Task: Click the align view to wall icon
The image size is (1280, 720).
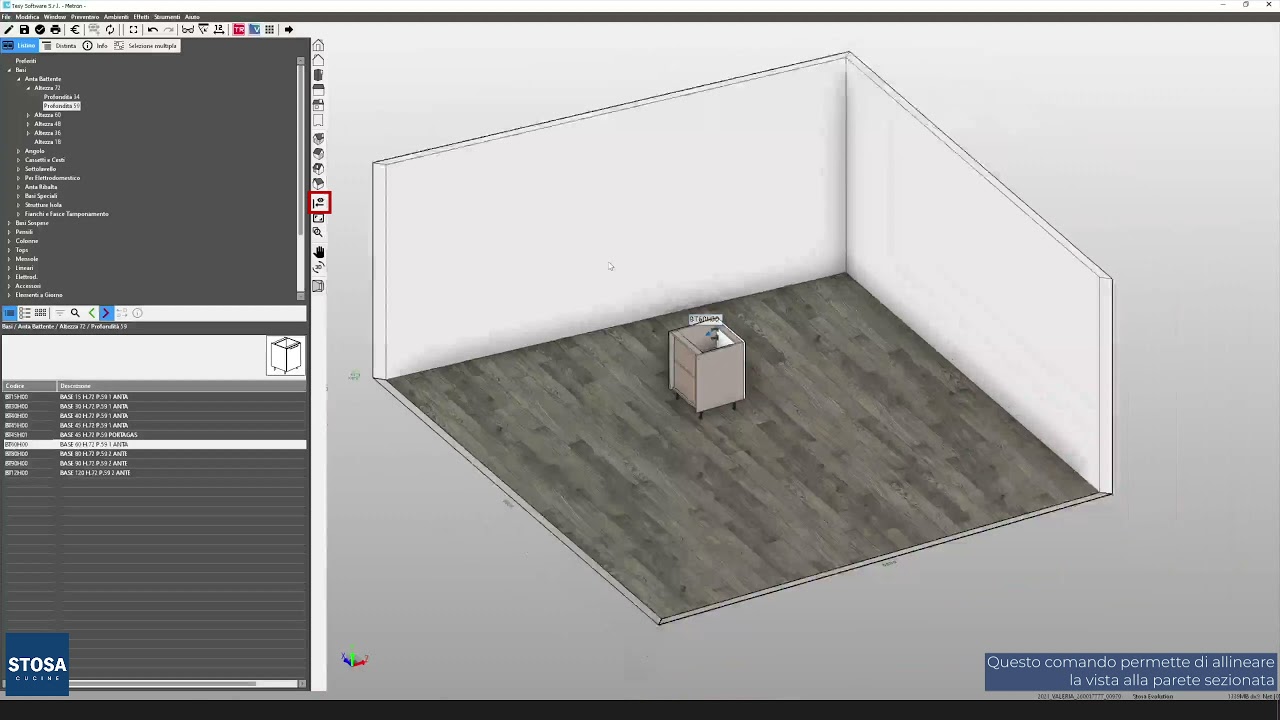Action: pyautogui.click(x=320, y=202)
